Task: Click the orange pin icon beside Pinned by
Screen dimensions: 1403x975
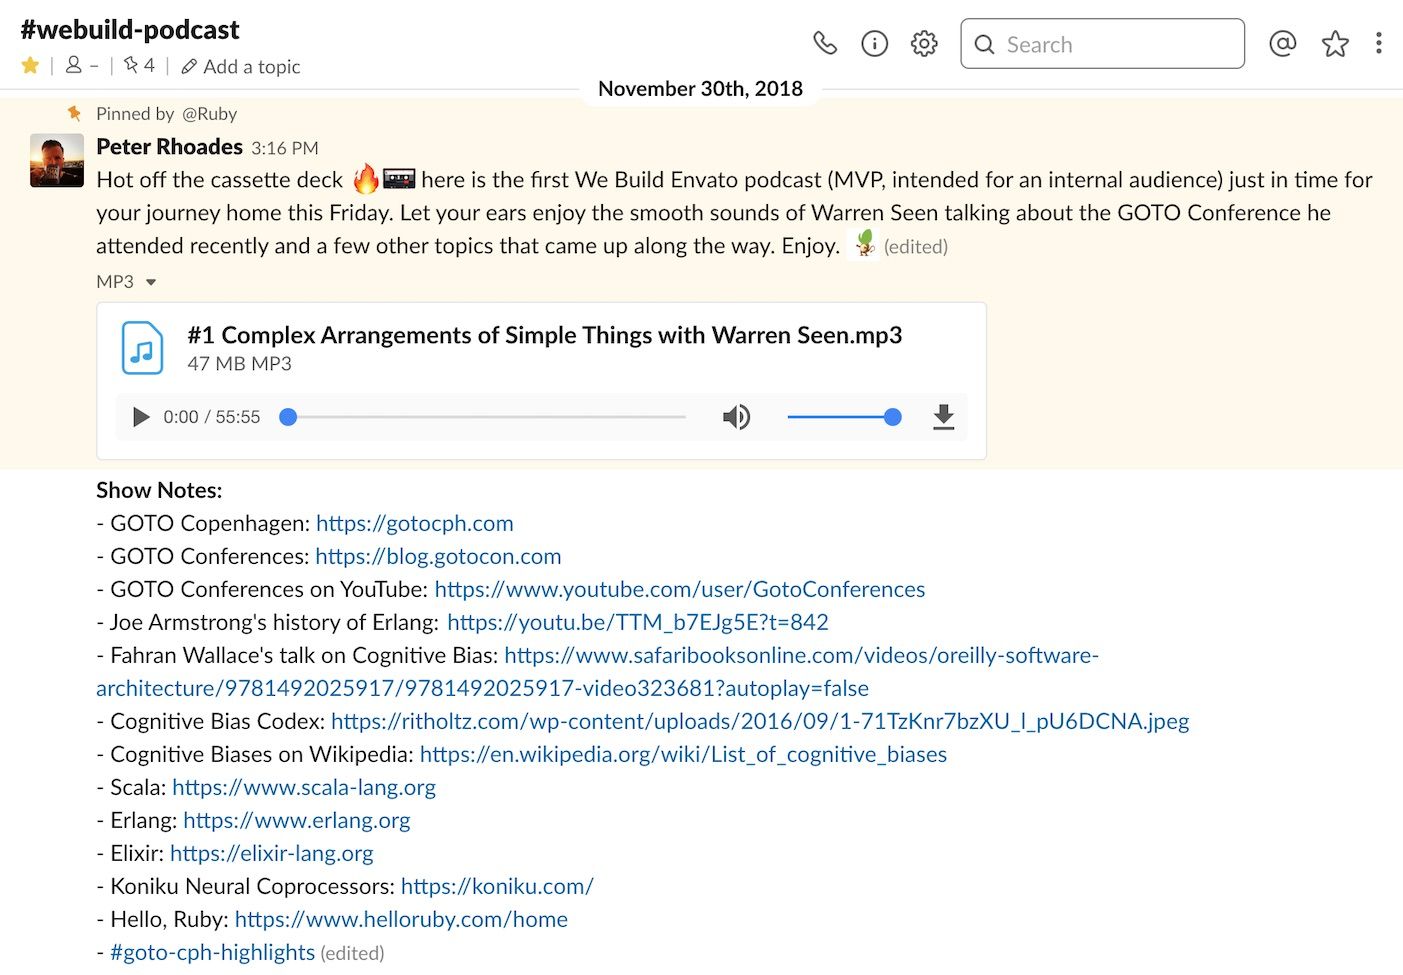Action: 74,113
